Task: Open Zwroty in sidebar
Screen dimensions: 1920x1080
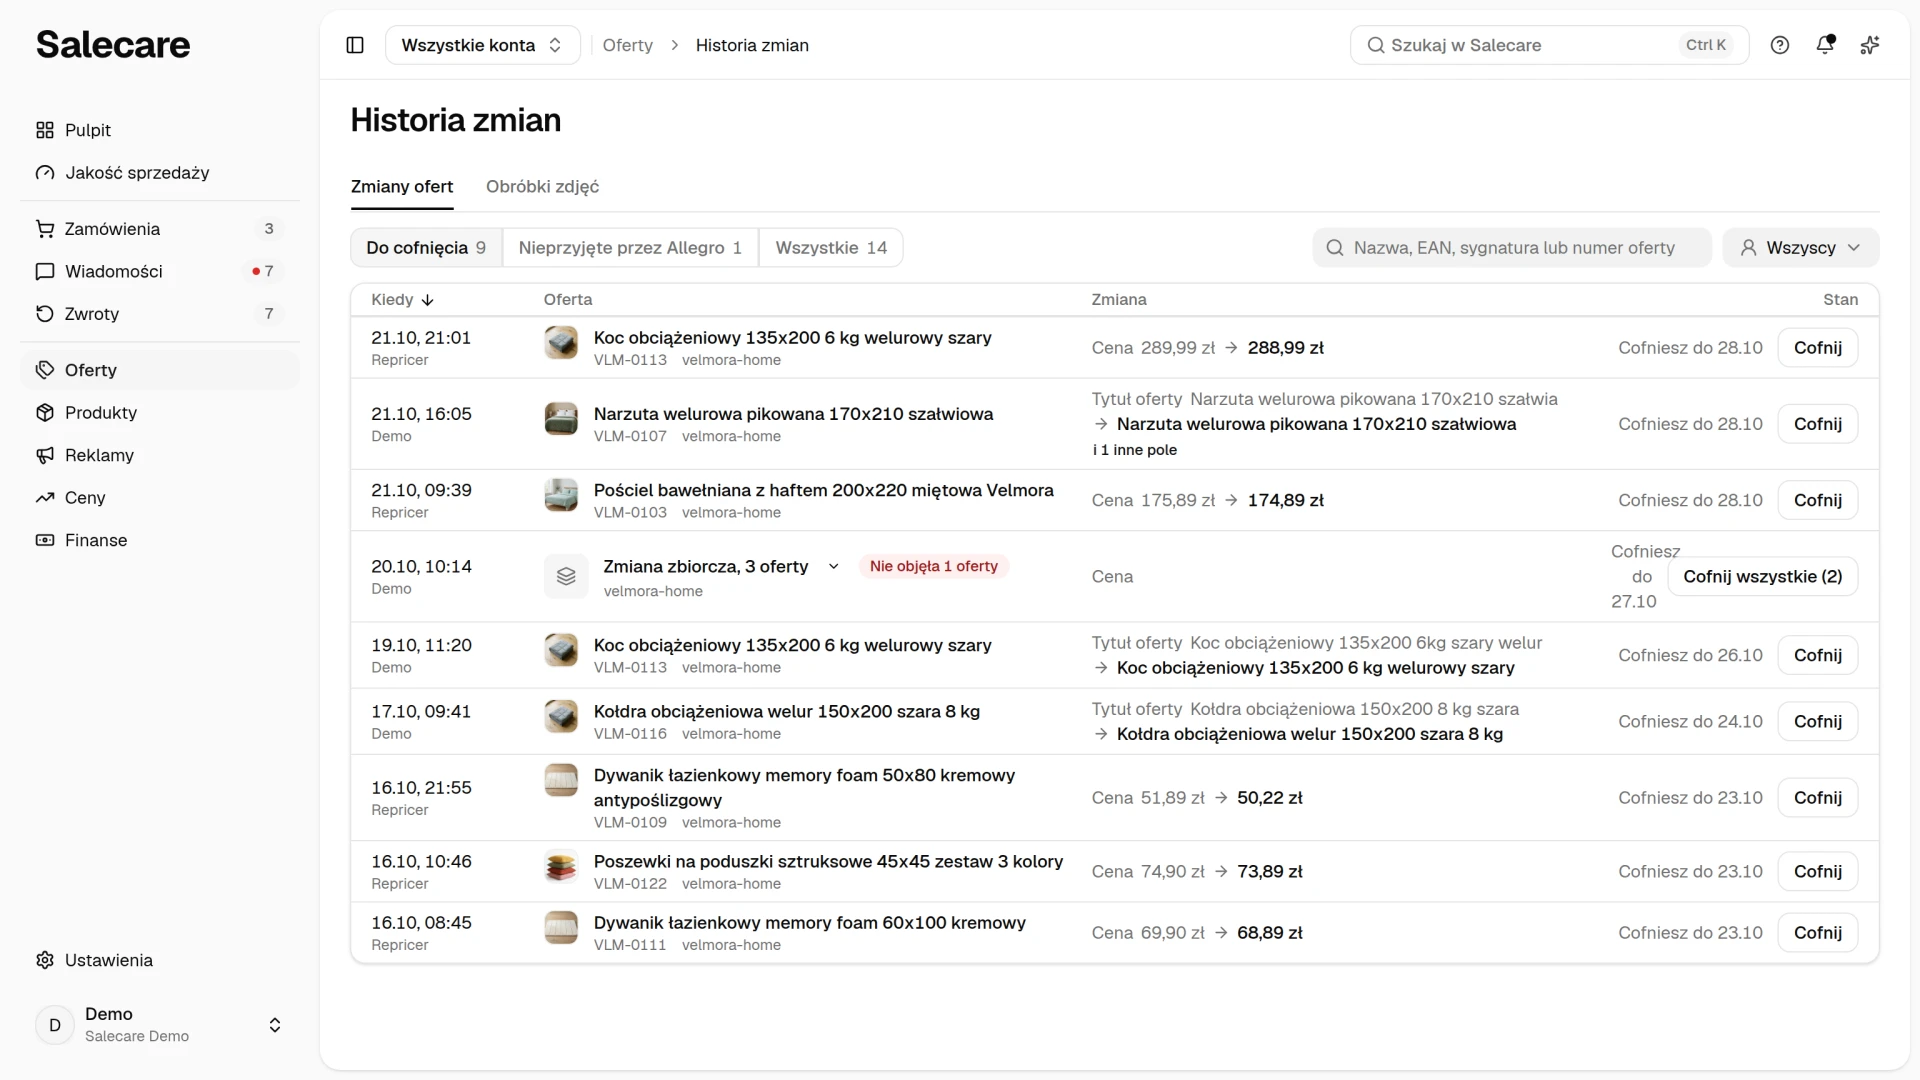Action: point(160,314)
